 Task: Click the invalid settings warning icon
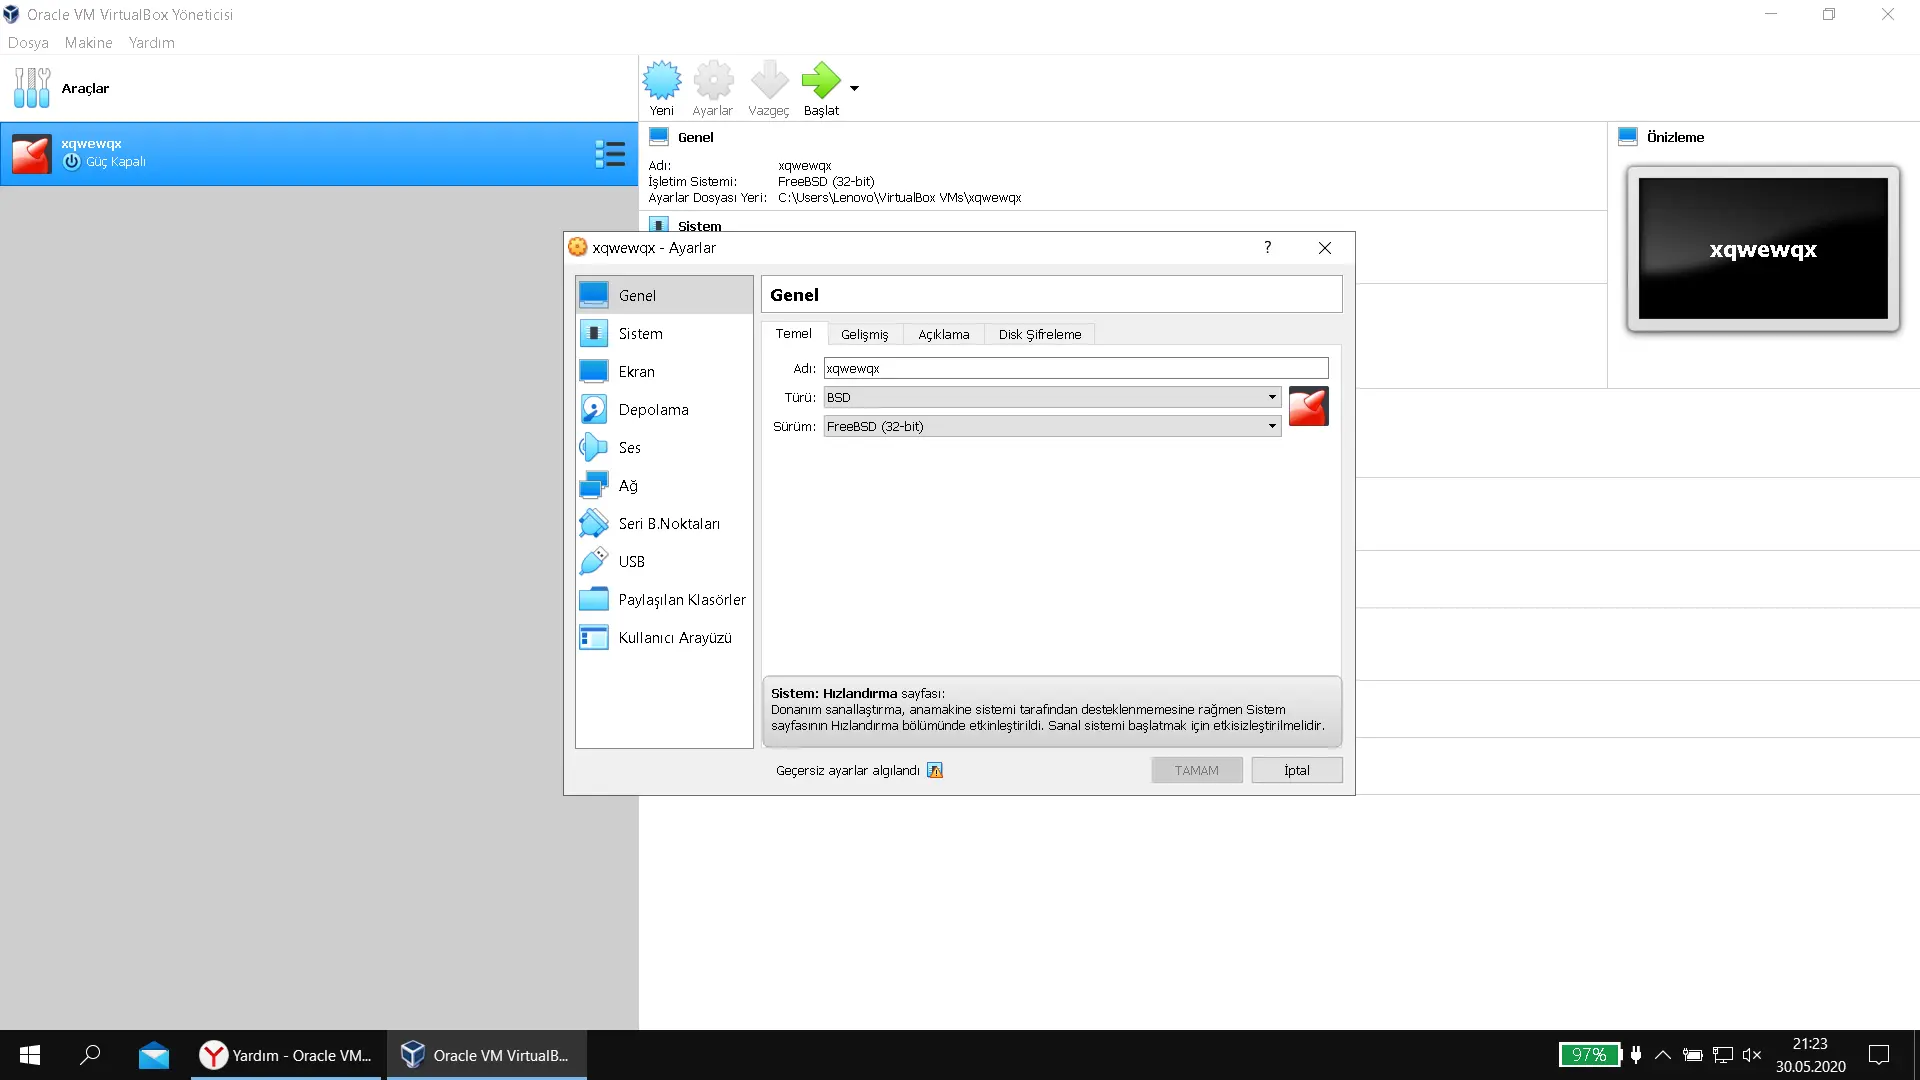tap(935, 770)
